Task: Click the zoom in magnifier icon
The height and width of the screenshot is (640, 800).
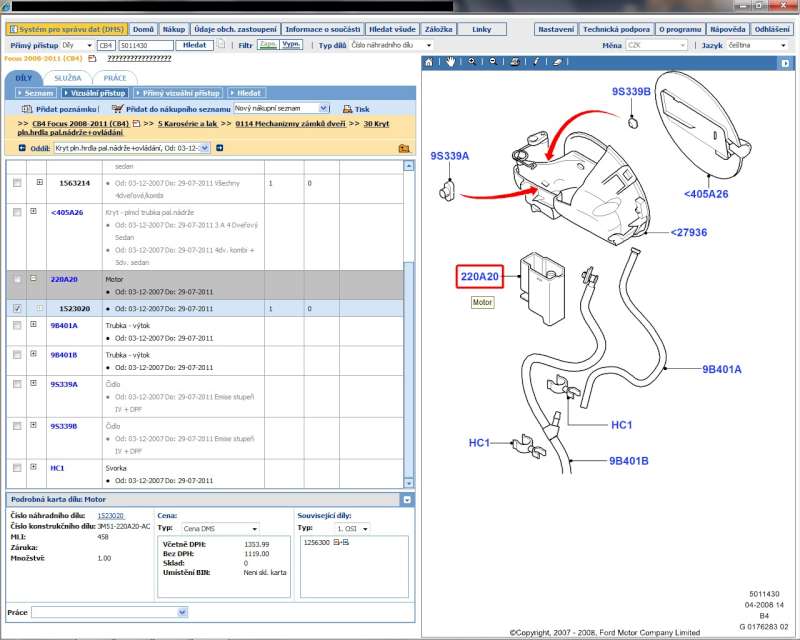Action: point(472,62)
